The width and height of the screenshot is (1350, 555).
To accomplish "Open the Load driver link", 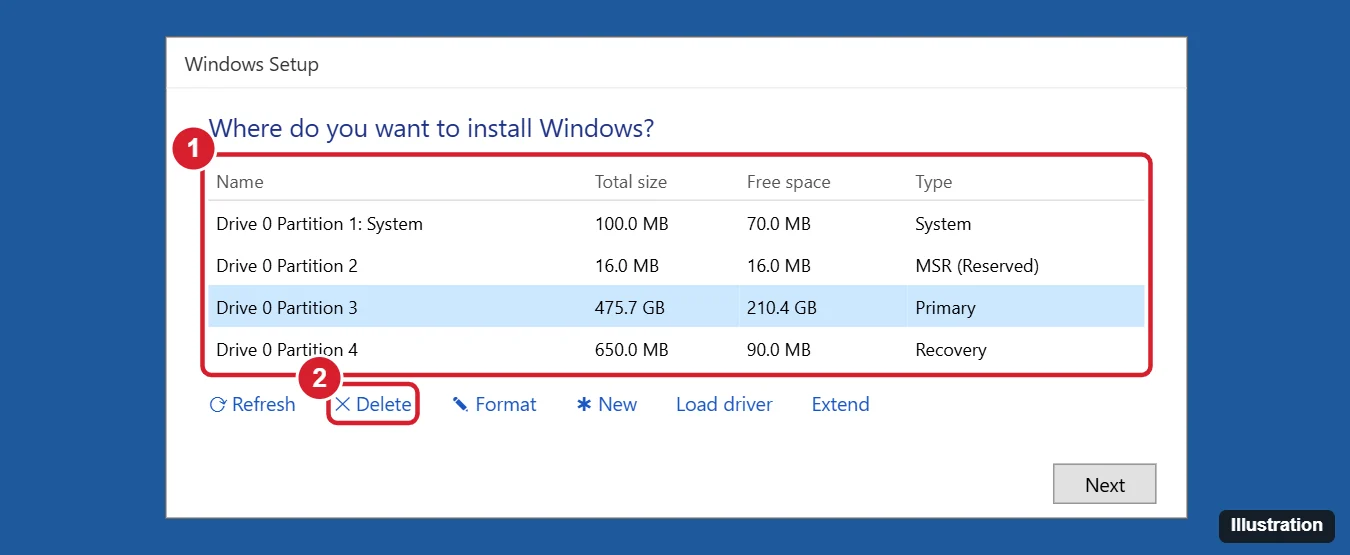I will [x=724, y=404].
